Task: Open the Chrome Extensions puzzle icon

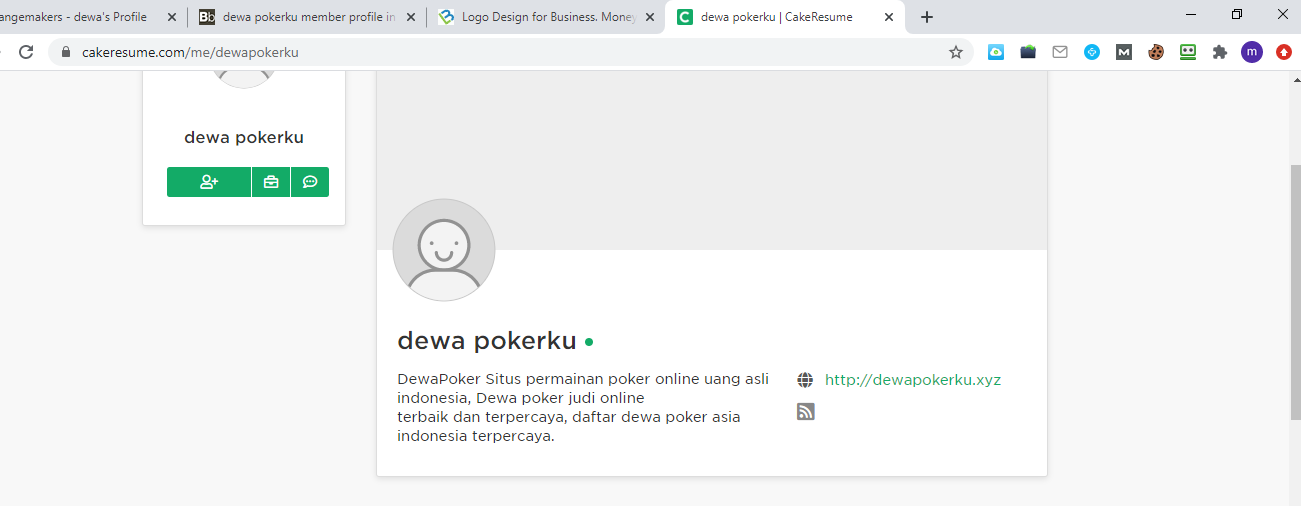Action: click(1219, 52)
